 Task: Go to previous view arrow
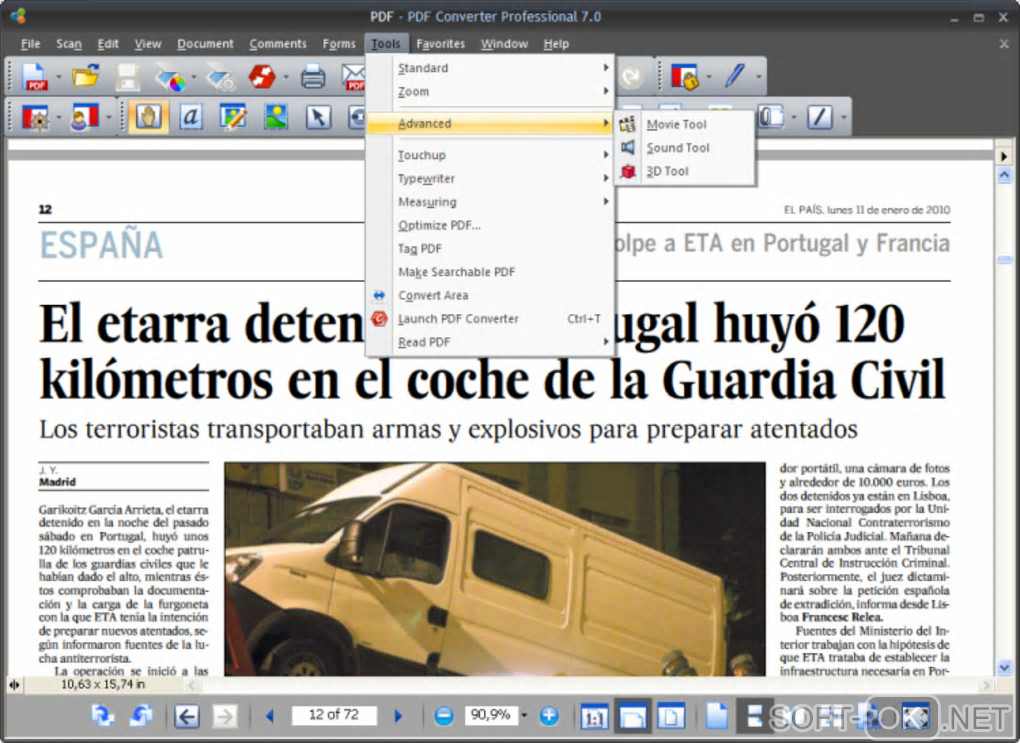click(x=187, y=716)
